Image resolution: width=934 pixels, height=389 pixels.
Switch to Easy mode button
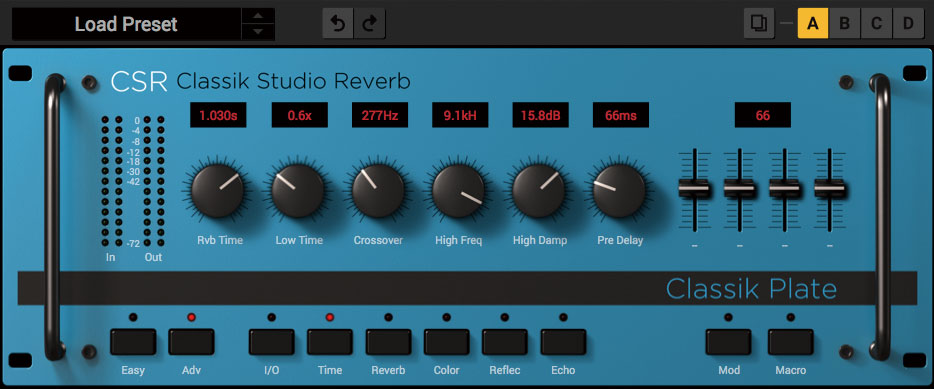click(x=133, y=342)
